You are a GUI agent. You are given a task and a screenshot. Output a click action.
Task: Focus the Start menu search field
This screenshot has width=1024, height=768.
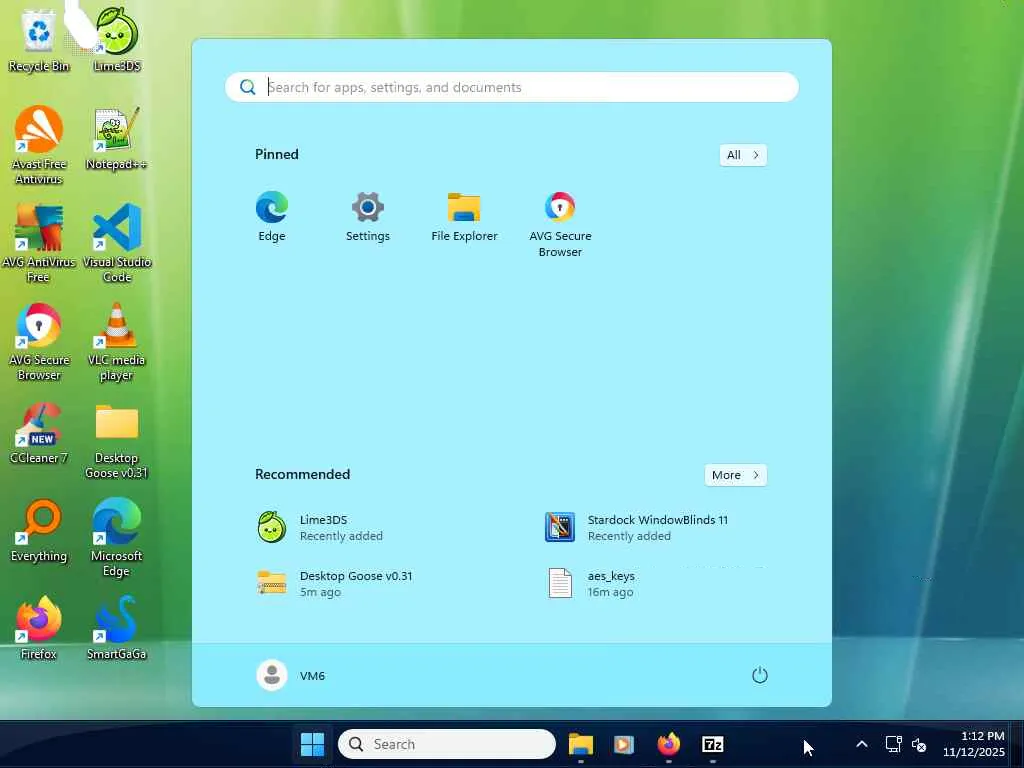(x=512, y=87)
